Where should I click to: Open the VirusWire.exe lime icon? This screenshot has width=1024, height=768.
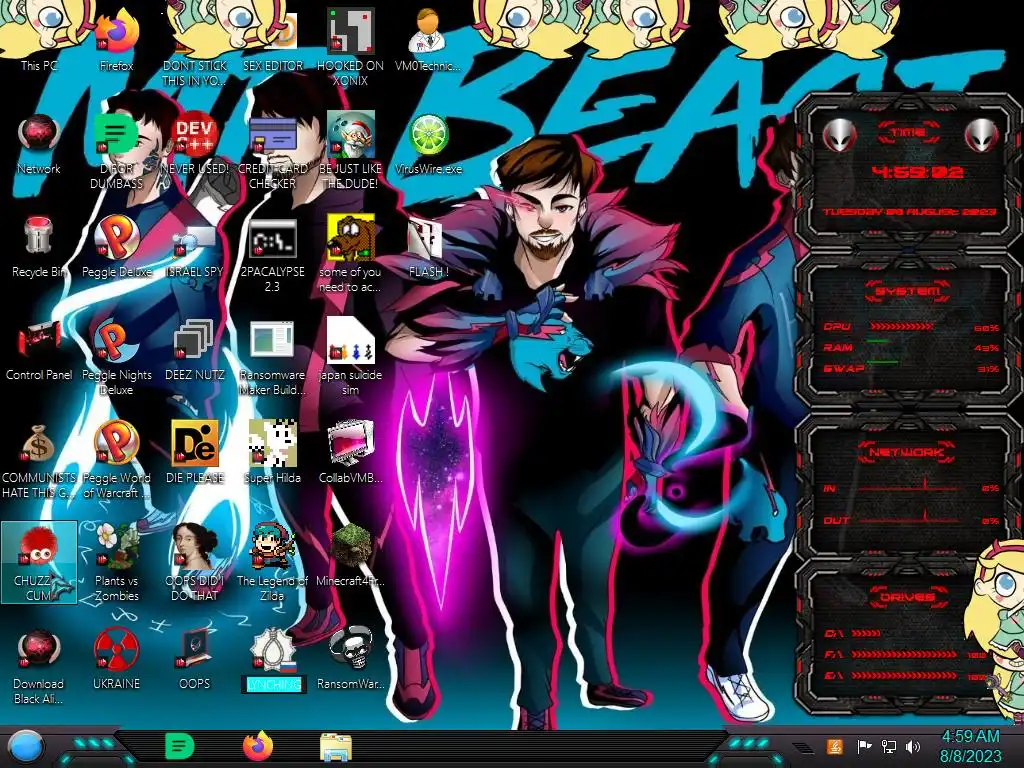click(x=428, y=144)
